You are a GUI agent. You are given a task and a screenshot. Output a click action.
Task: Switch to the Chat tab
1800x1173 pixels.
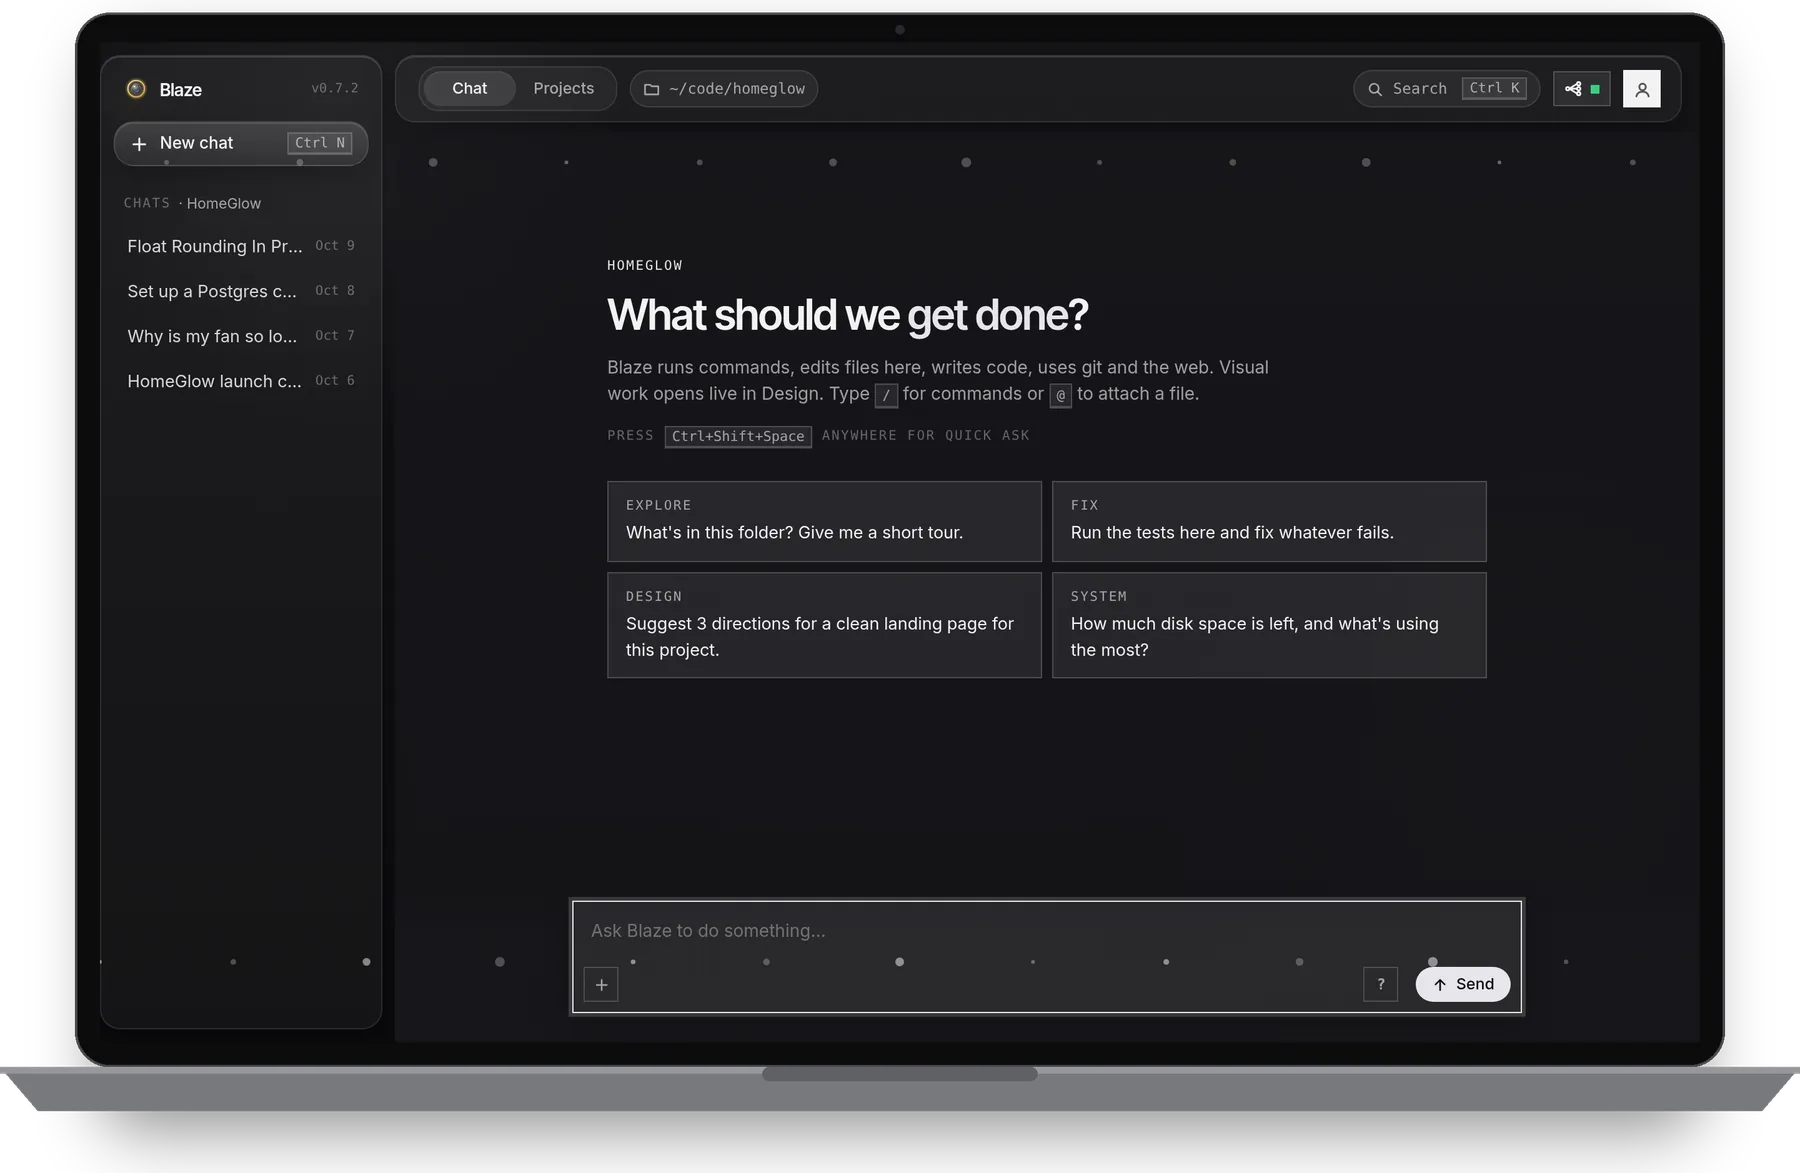469,89
